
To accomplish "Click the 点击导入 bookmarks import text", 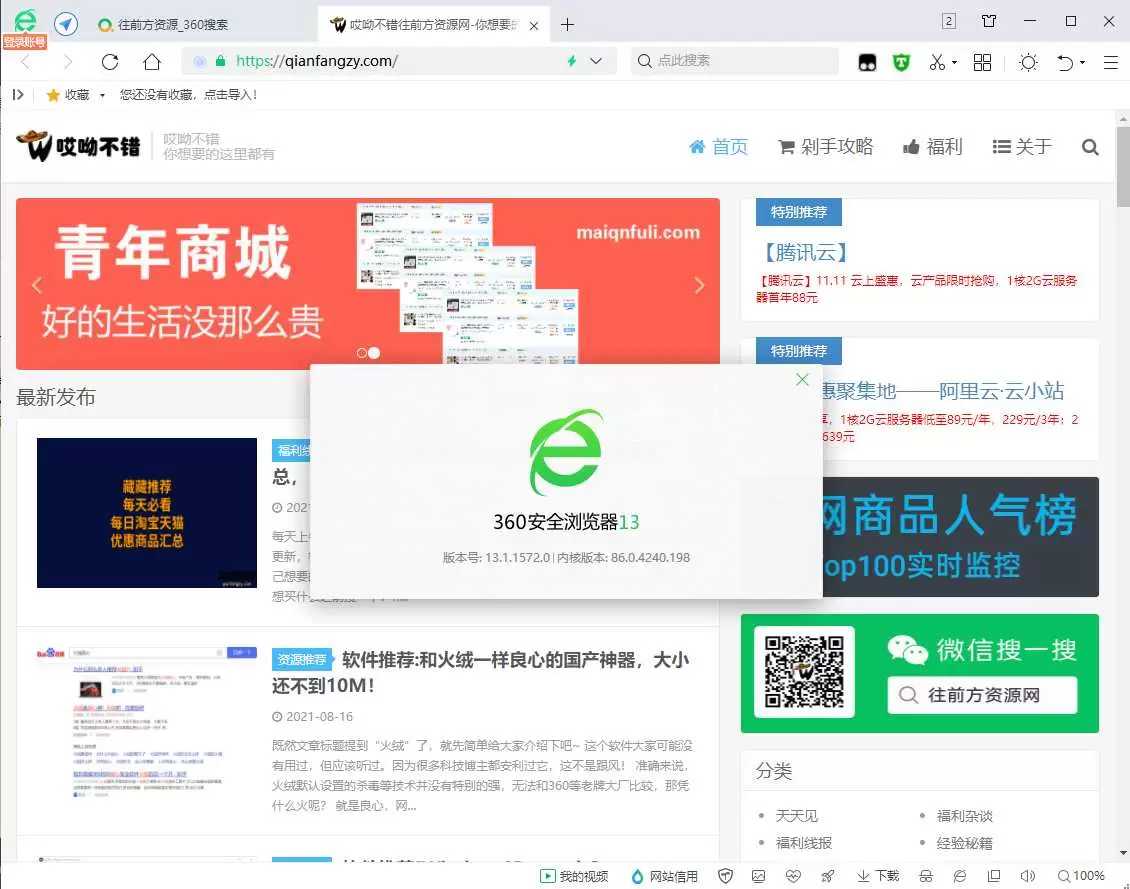I will point(230,94).
